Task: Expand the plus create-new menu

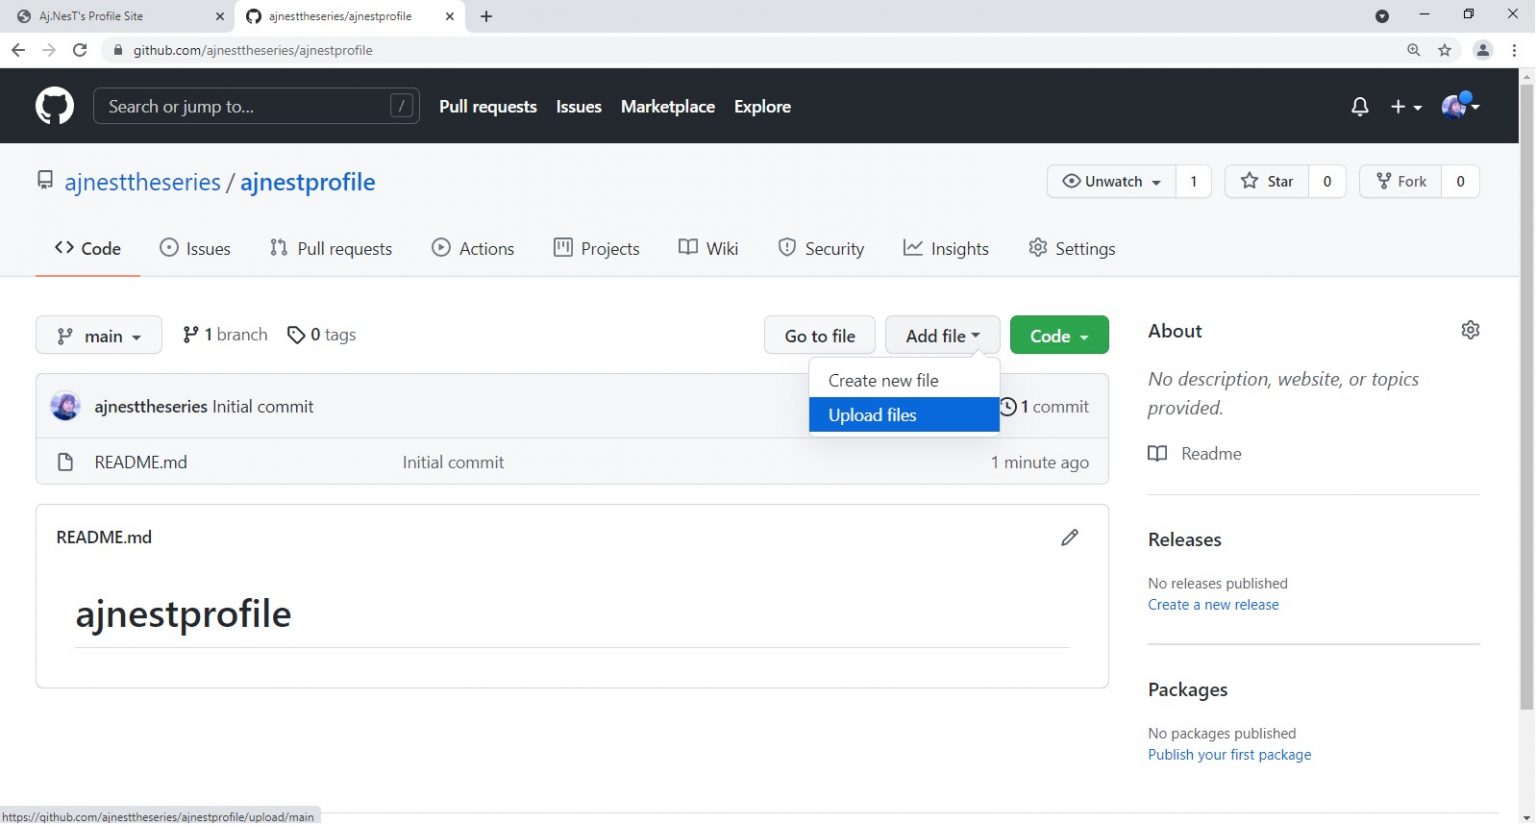Action: point(1405,107)
